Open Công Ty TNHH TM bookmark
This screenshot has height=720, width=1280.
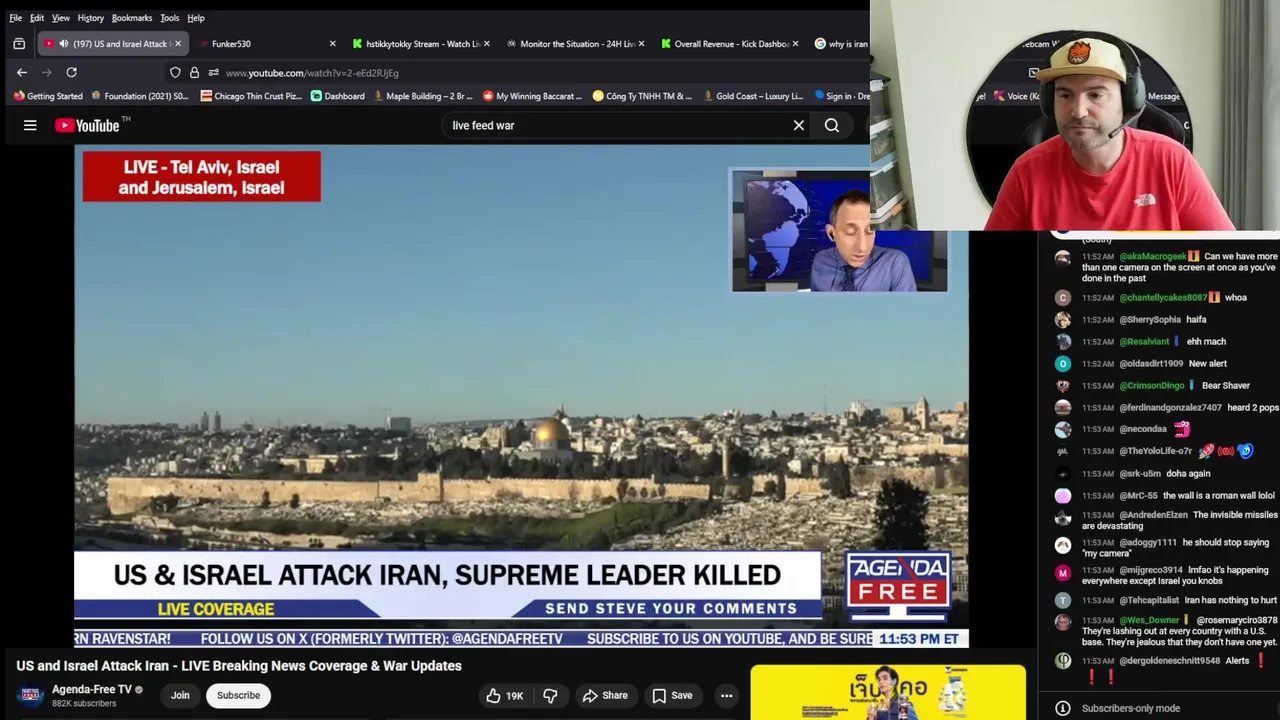(642, 96)
